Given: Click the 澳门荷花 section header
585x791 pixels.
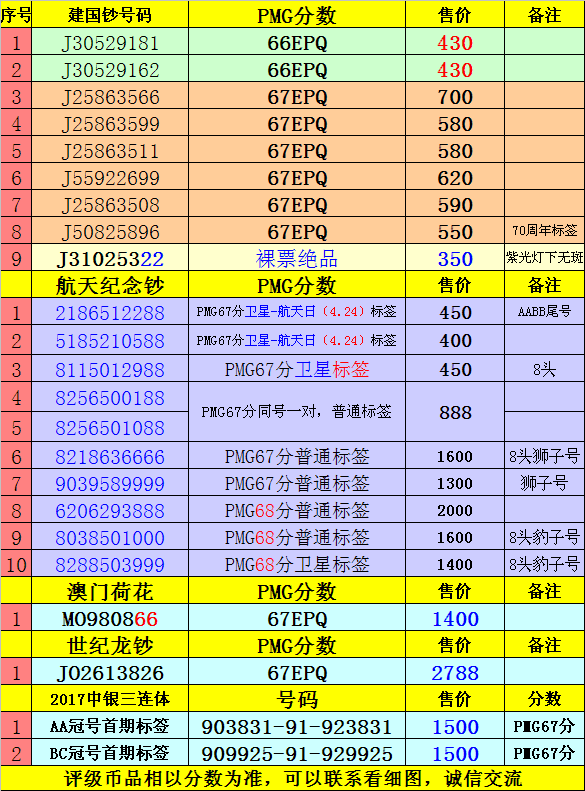Looking at the screenshot, I should [110, 591].
